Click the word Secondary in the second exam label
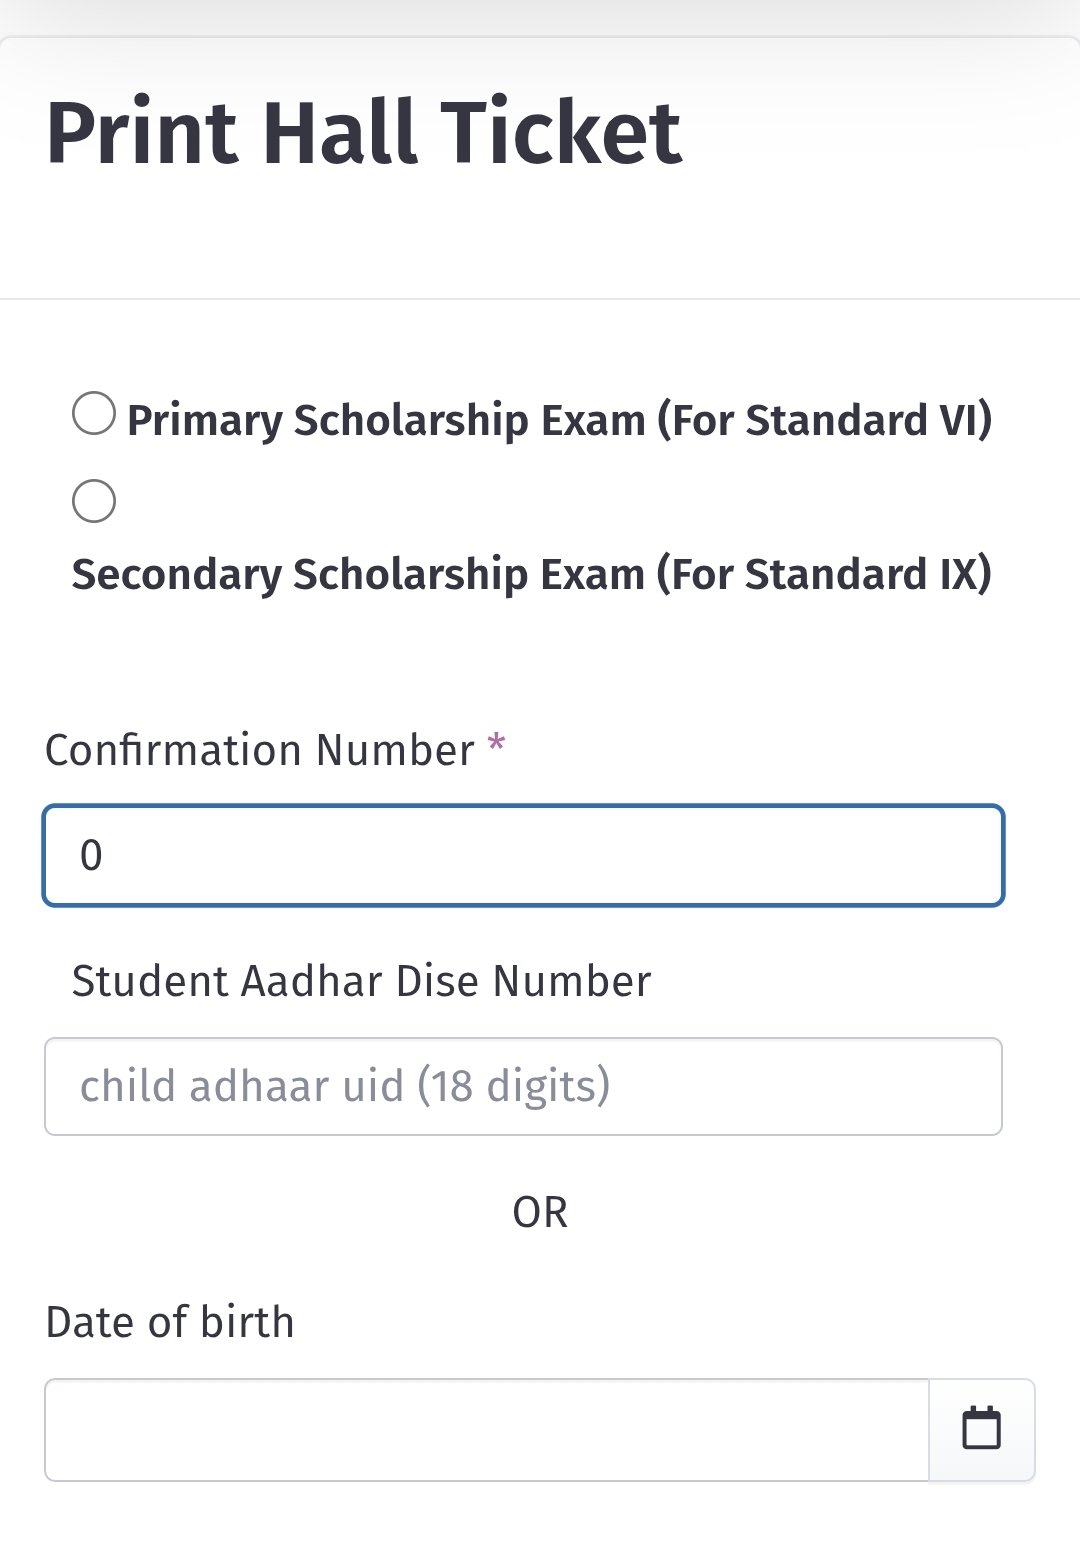Screen dimensions: 1080x1563 (x=177, y=575)
